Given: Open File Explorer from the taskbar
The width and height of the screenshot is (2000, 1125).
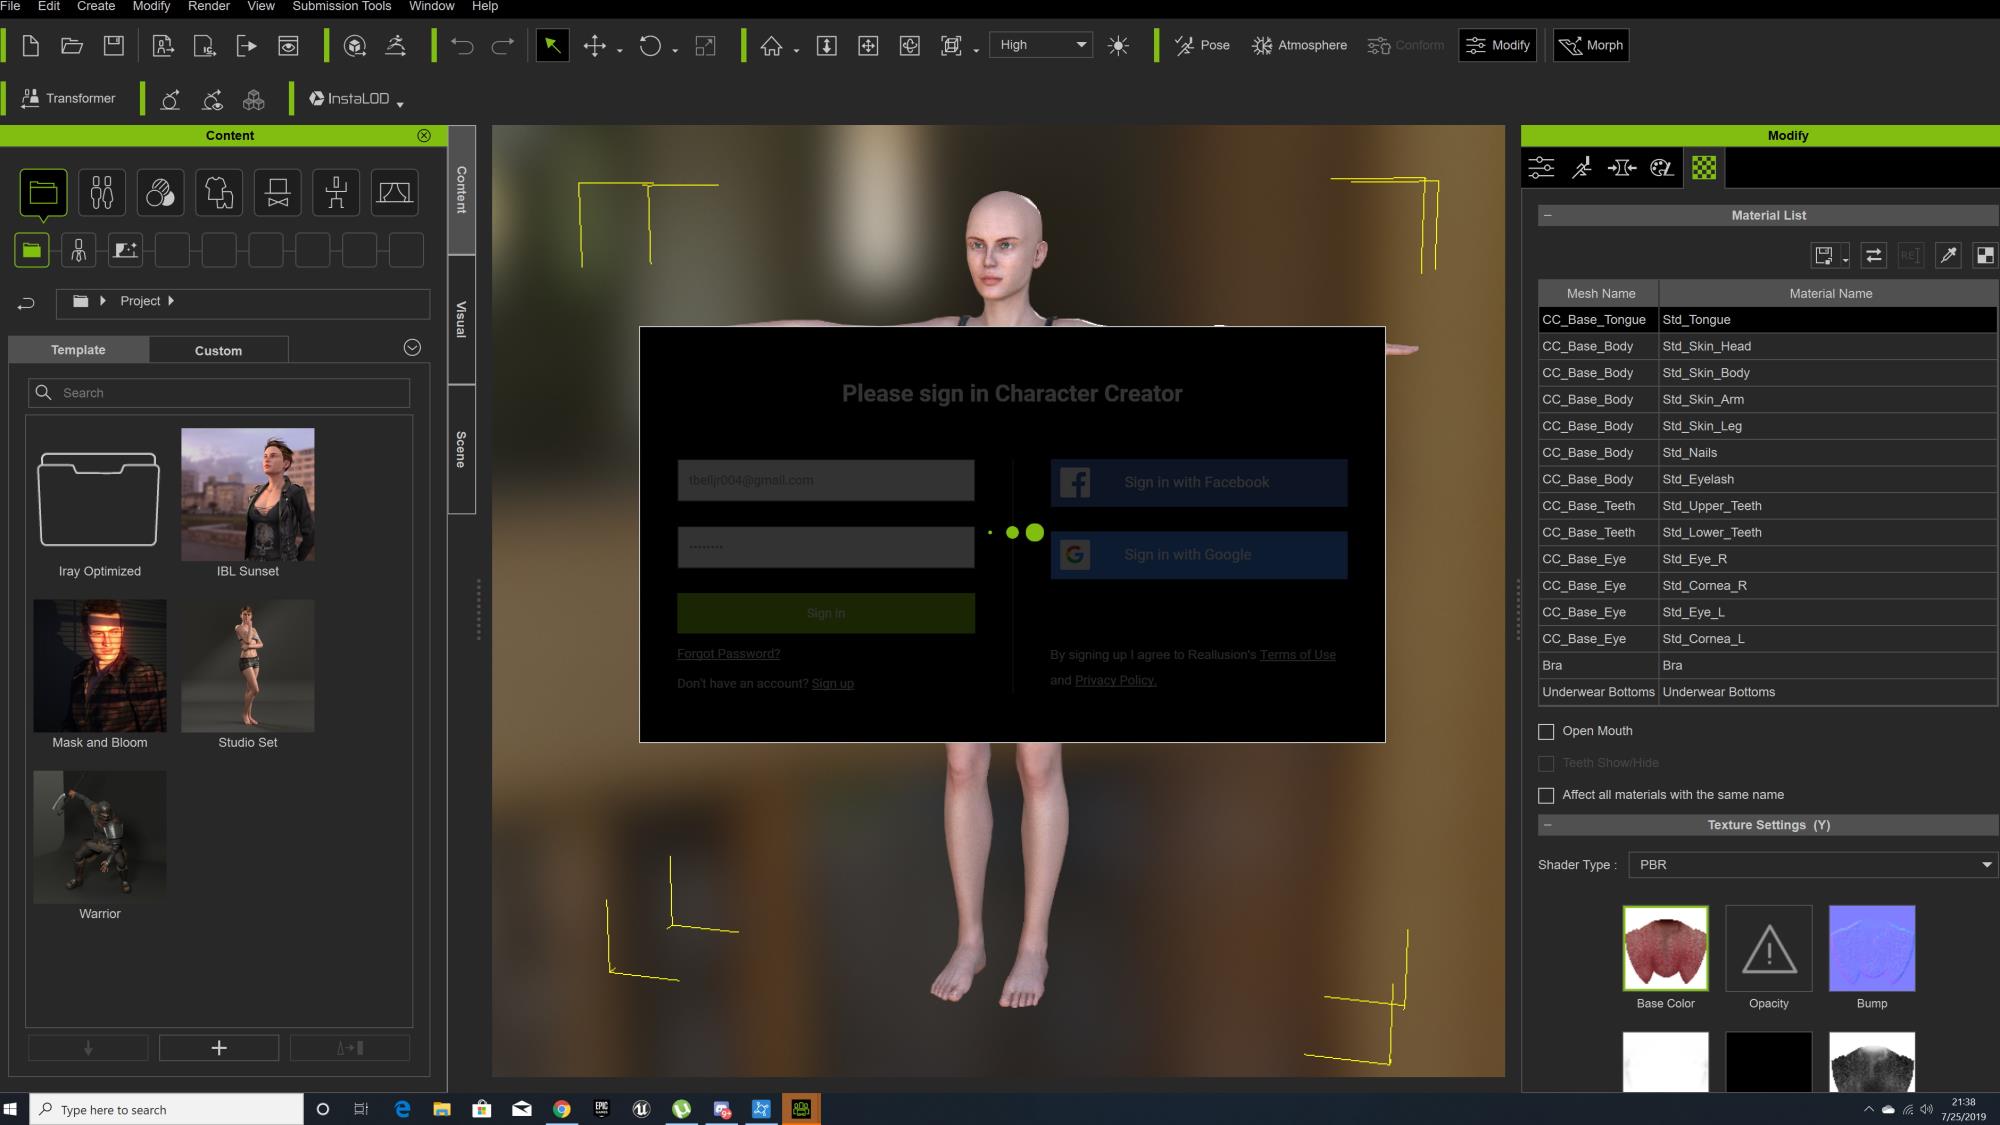Looking at the screenshot, I should [x=442, y=1109].
